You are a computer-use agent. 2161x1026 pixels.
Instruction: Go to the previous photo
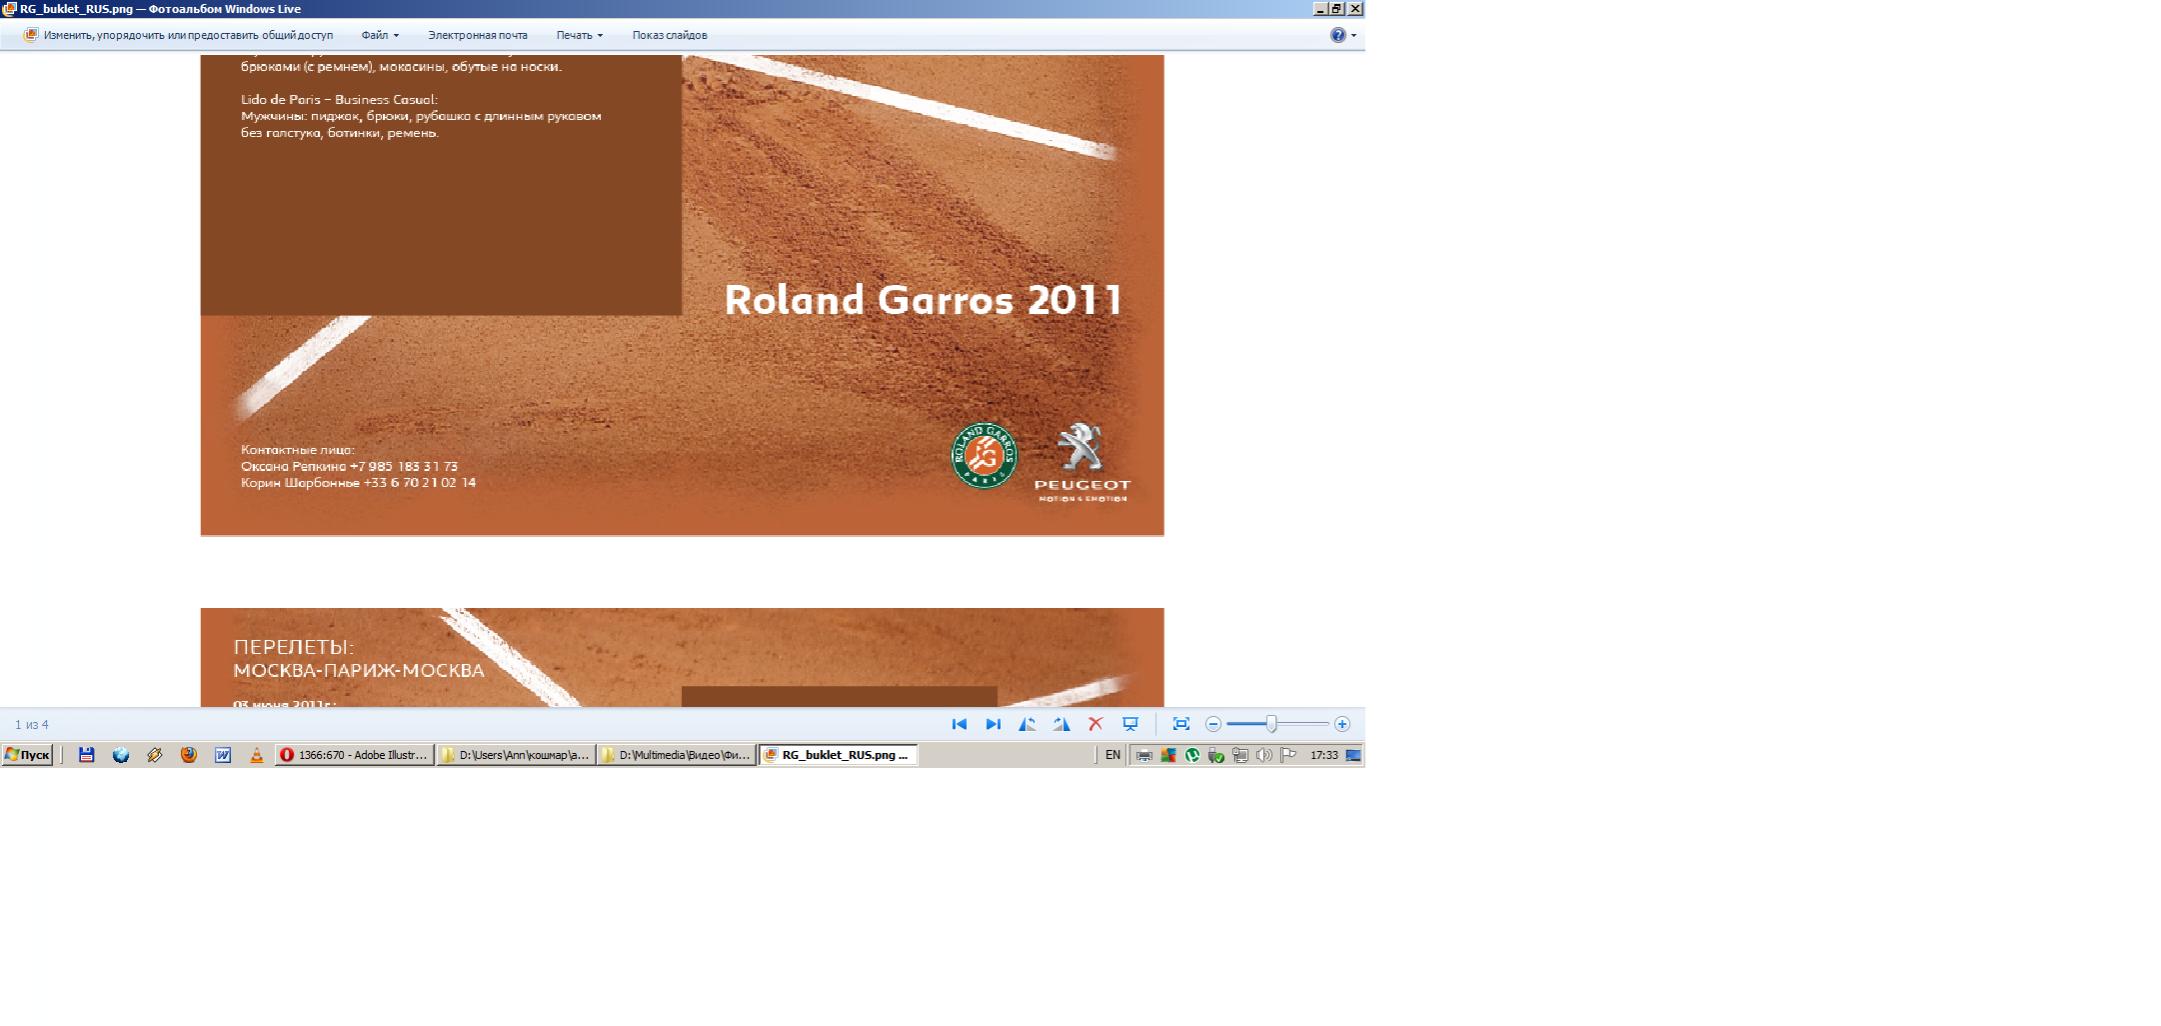pyautogui.click(x=959, y=724)
